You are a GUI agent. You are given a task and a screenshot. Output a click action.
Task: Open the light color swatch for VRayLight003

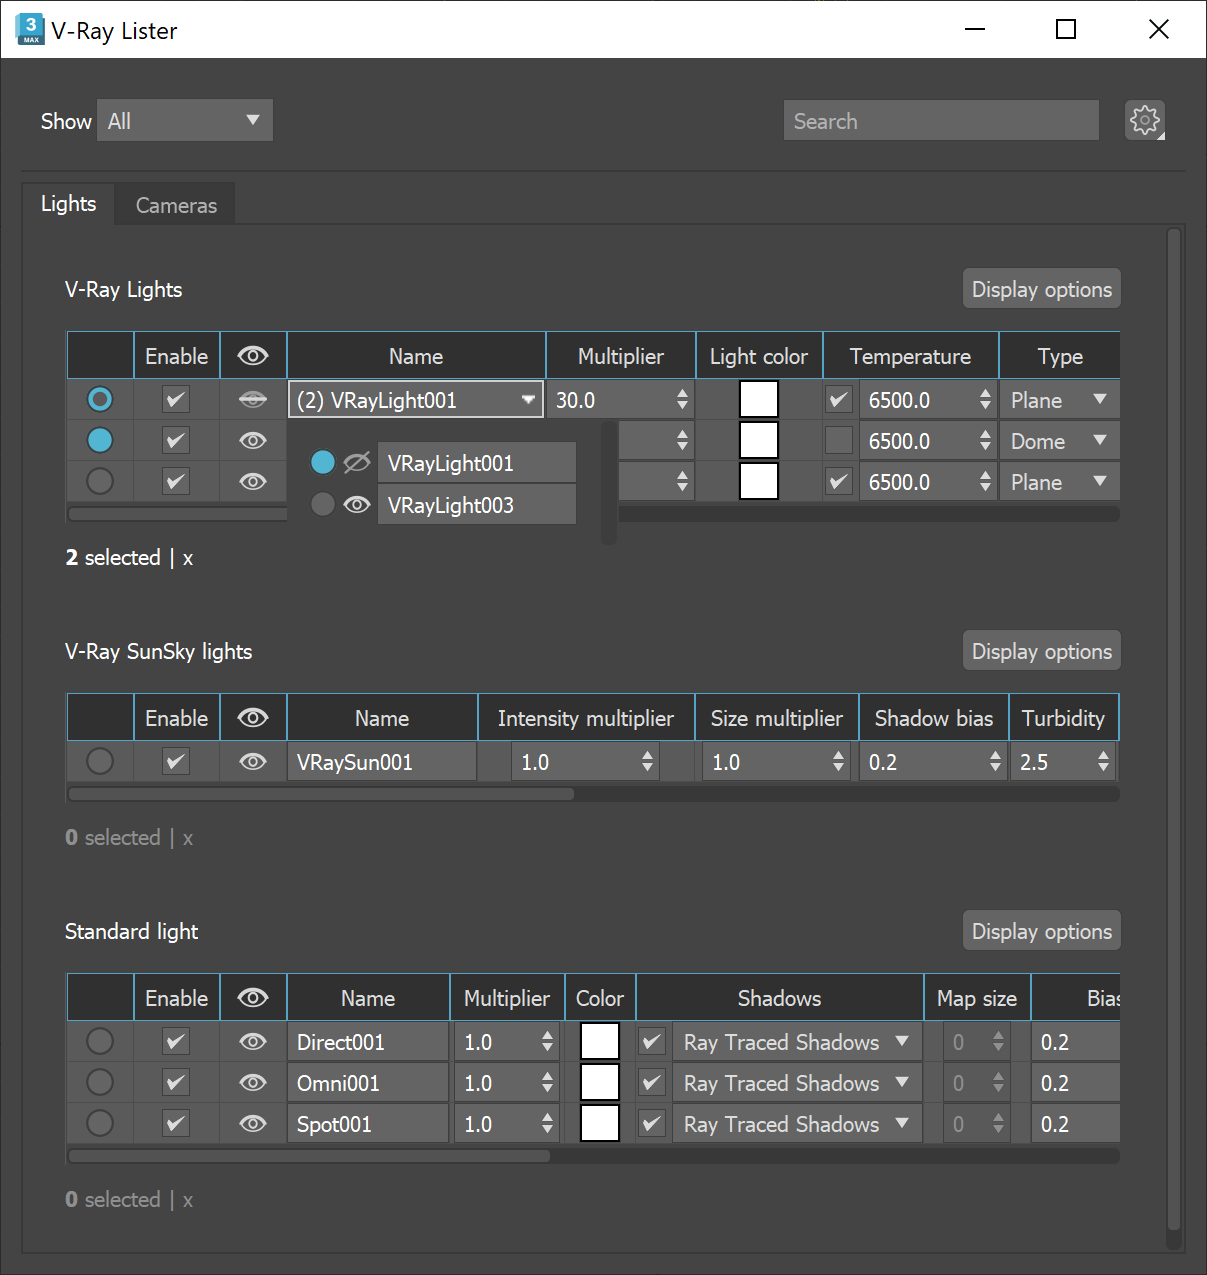point(758,481)
